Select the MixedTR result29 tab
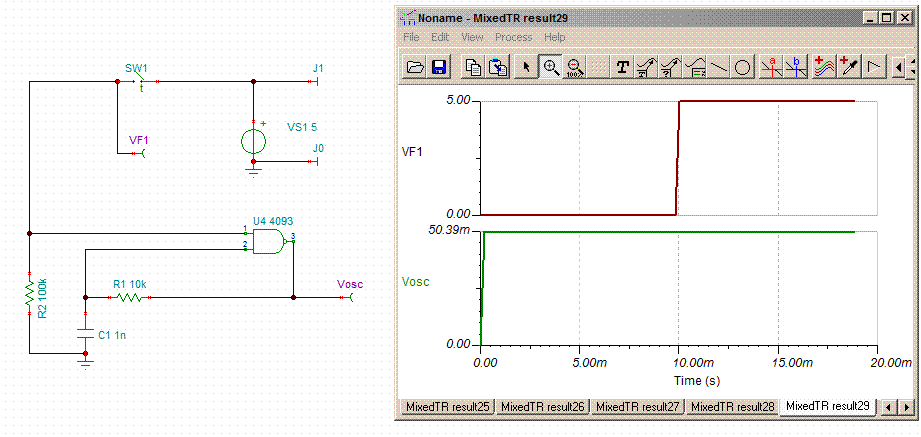 828,405
